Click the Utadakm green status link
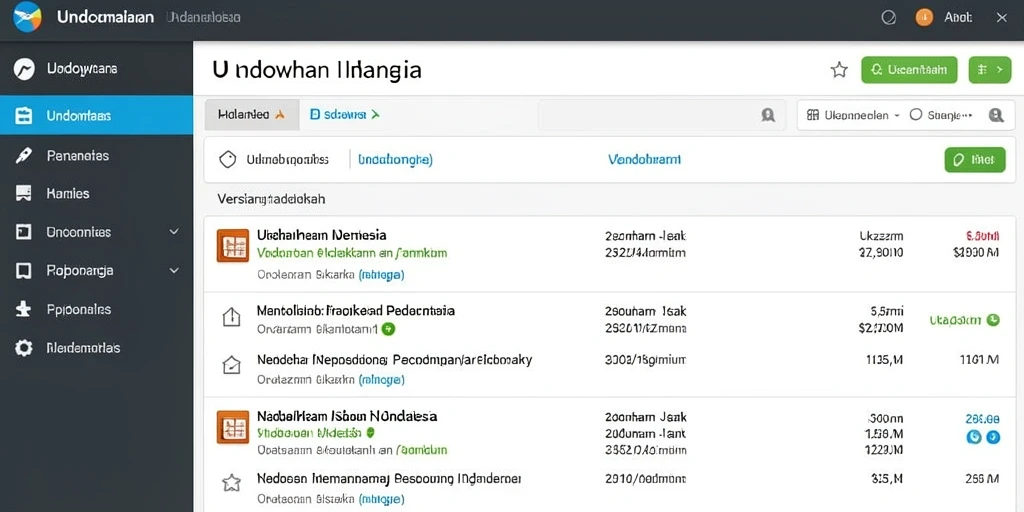 click(x=955, y=320)
